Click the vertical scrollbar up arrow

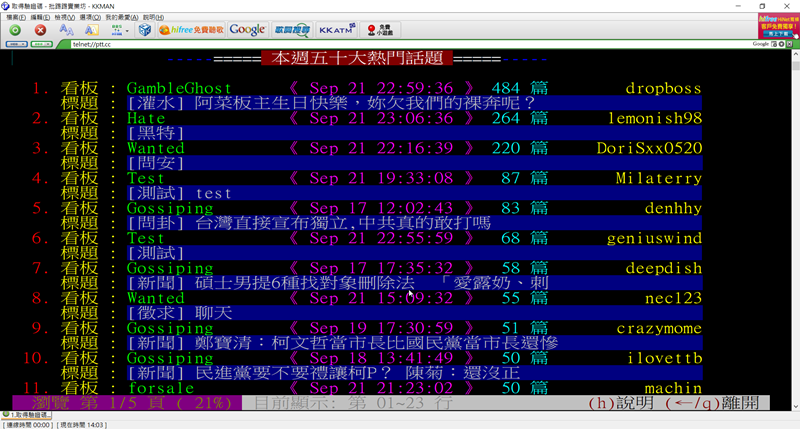[x=795, y=53]
